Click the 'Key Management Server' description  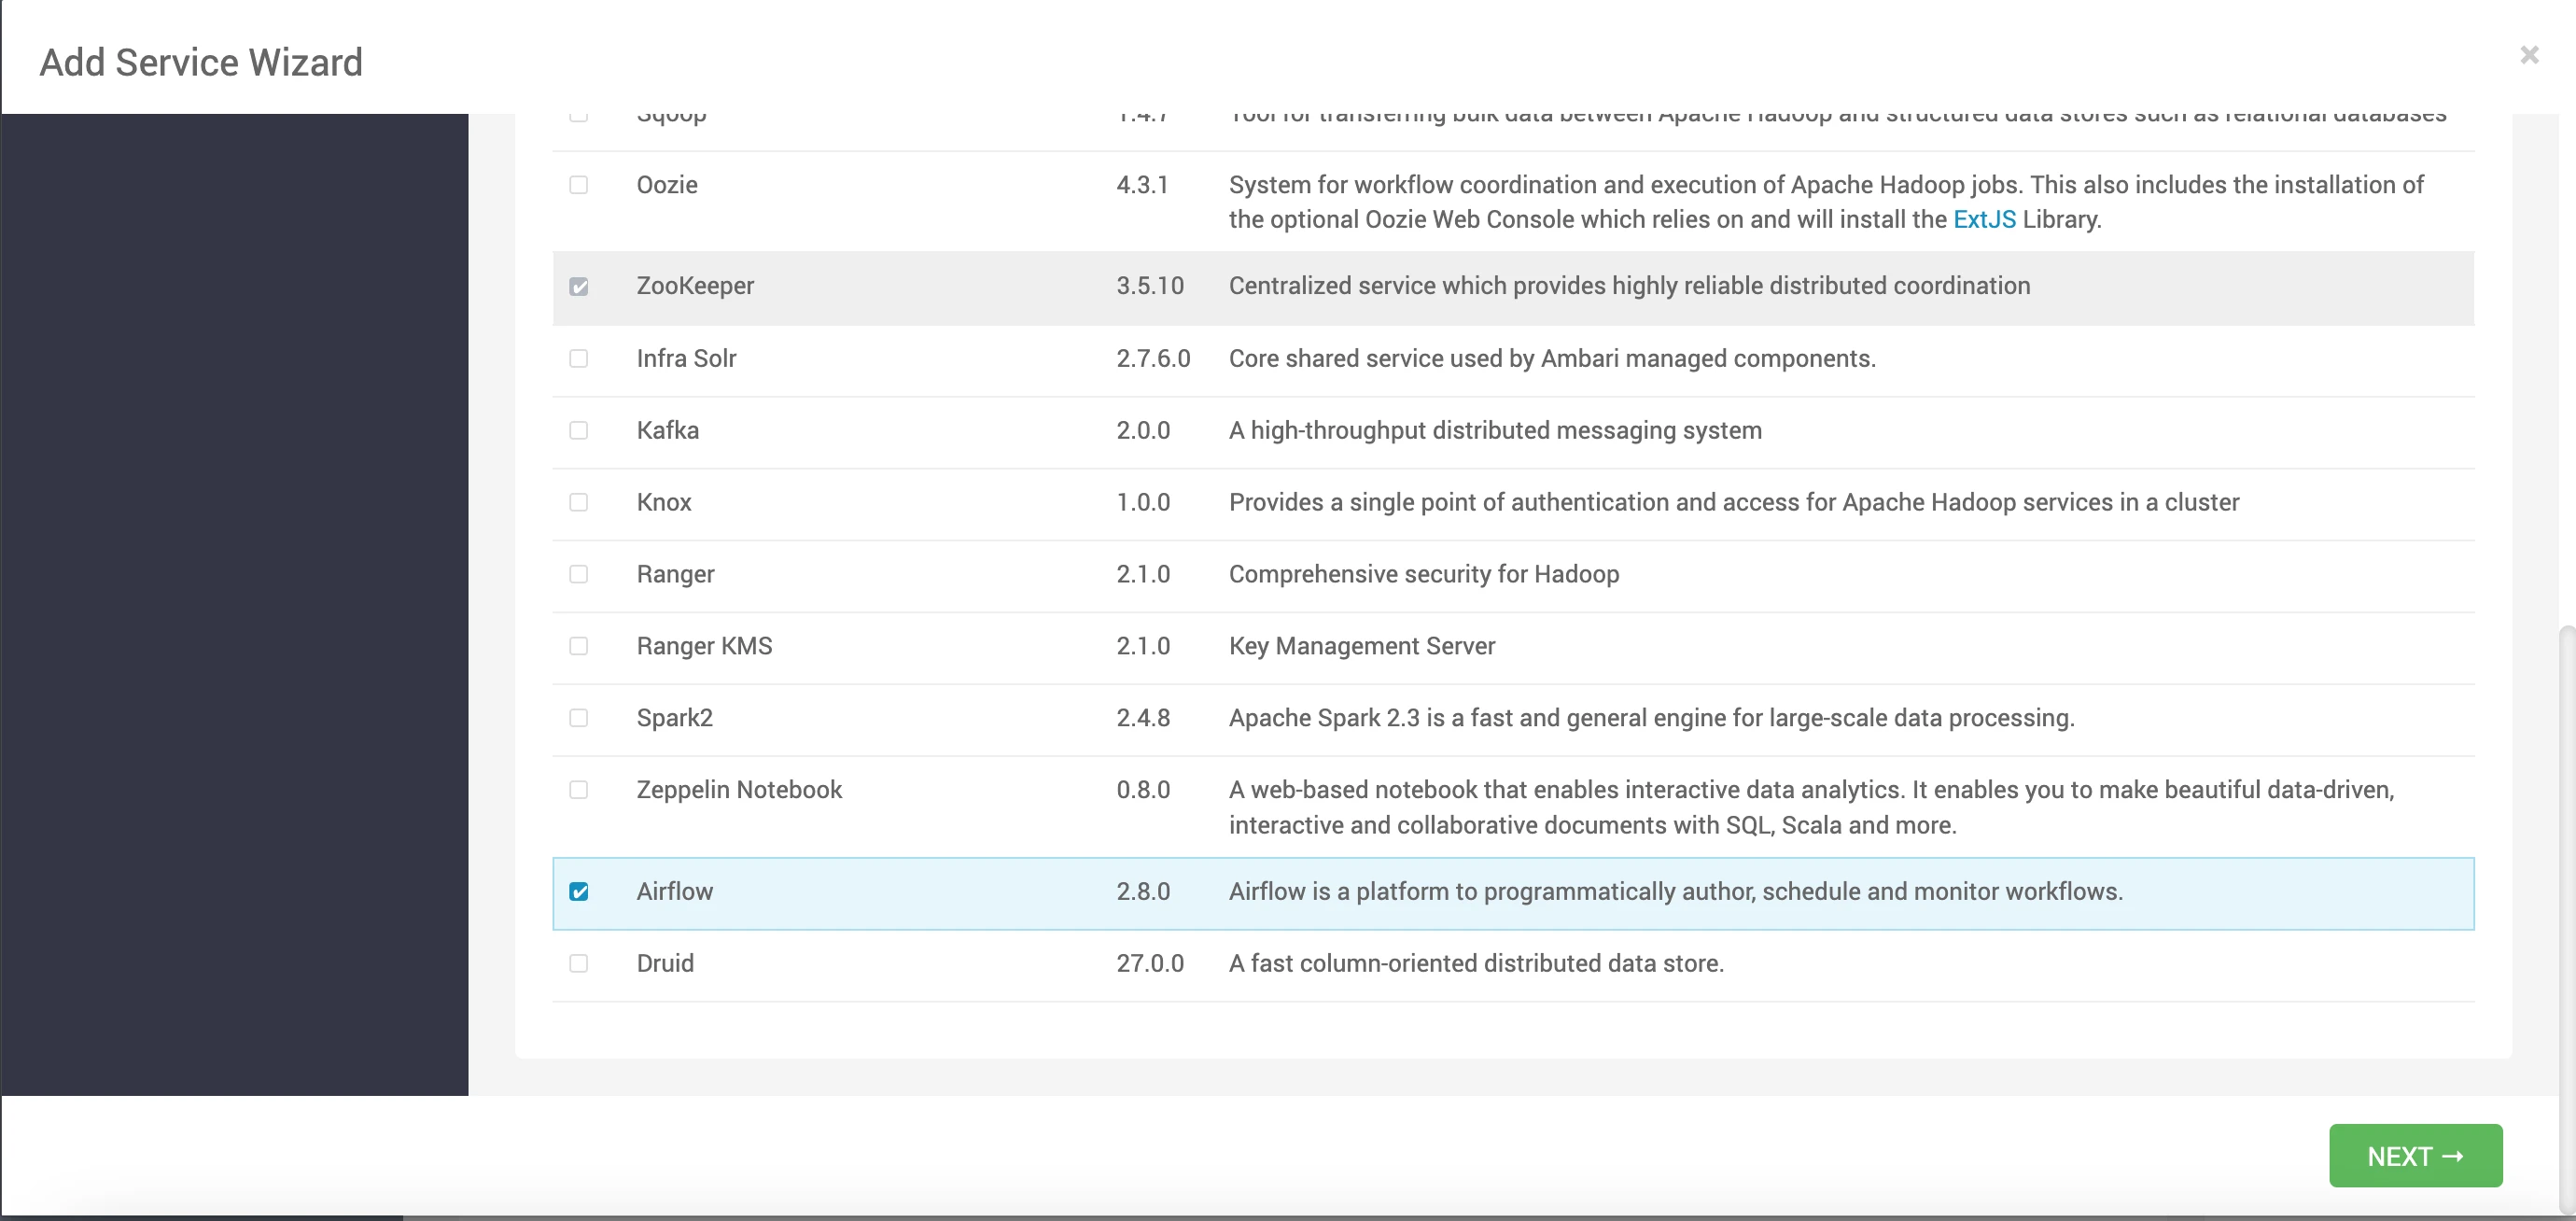pyautogui.click(x=1362, y=646)
